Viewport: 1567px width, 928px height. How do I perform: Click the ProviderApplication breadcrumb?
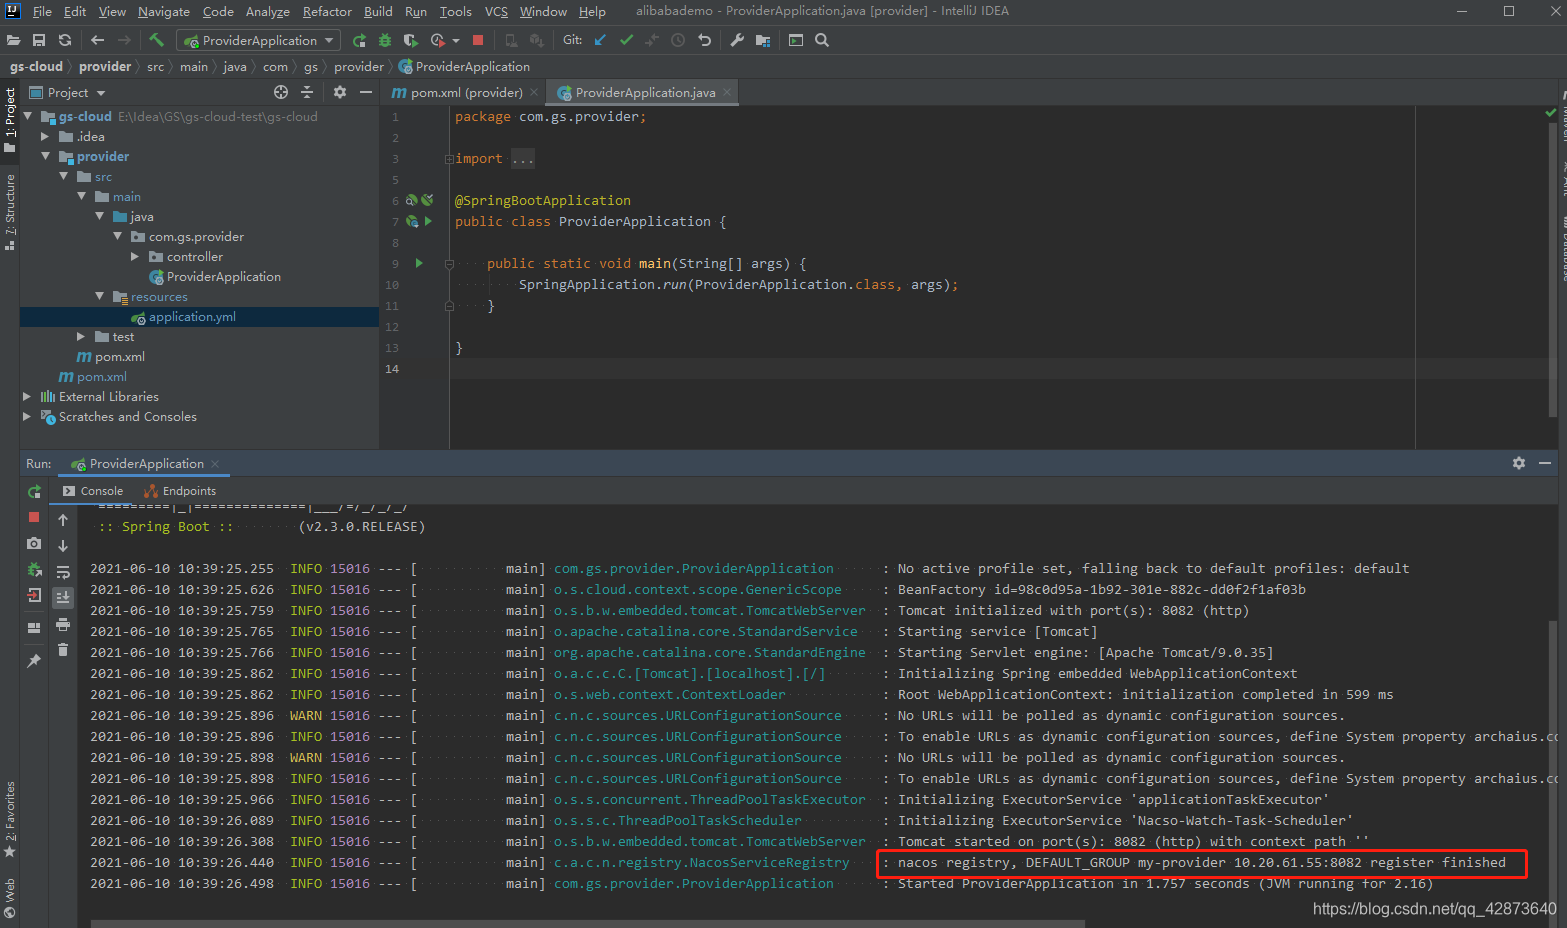click(464, 67)
